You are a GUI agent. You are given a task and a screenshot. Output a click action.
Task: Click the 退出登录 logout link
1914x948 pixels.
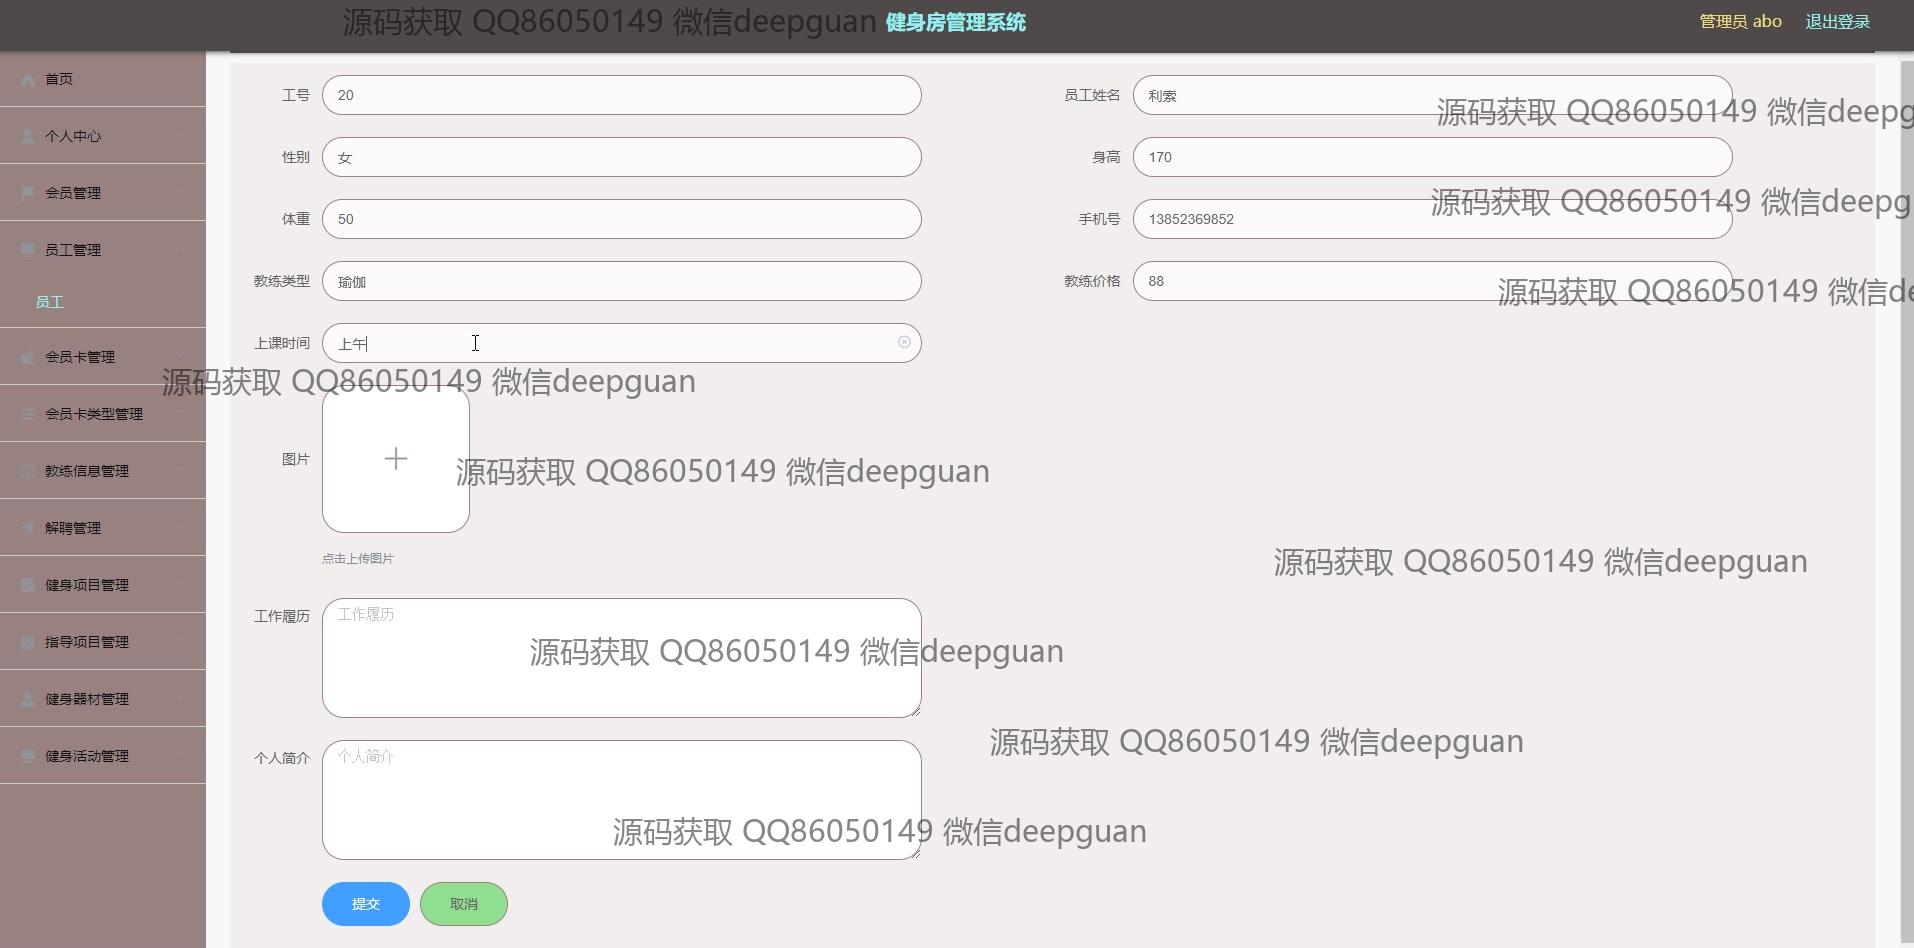click(1837, 22)
